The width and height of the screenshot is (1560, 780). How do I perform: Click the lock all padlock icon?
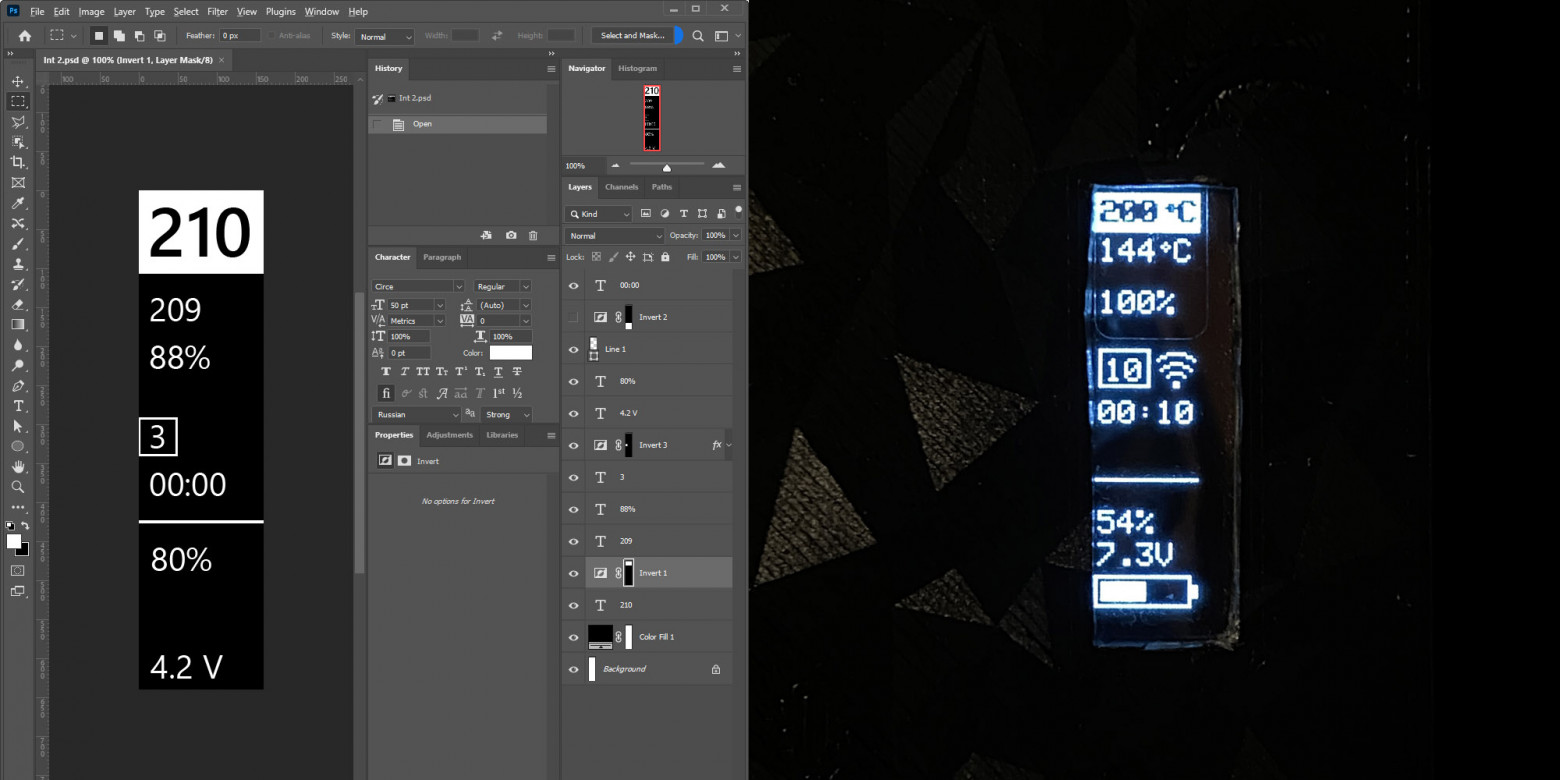point(664,257)
